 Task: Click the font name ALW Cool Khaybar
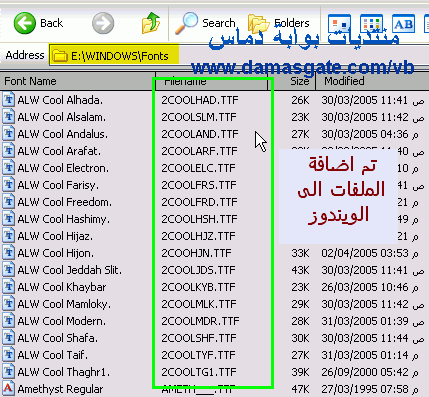(x=62, y=287)
